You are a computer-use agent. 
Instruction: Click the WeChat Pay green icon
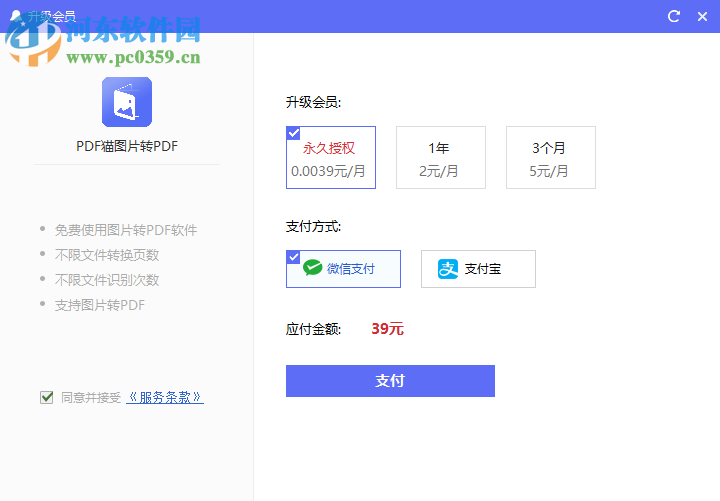pyautogui.click(x=313, y=268)
